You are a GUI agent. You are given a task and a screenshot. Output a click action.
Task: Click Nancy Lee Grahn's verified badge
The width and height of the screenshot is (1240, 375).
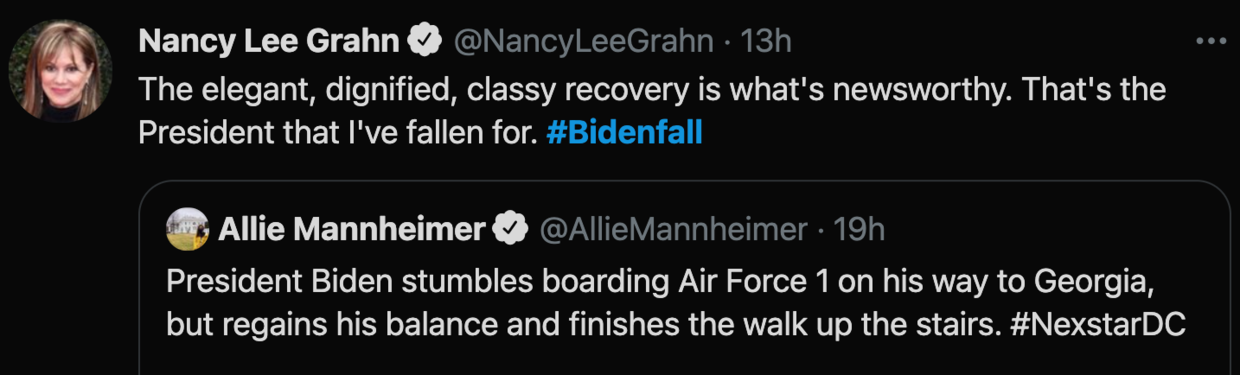427,41
